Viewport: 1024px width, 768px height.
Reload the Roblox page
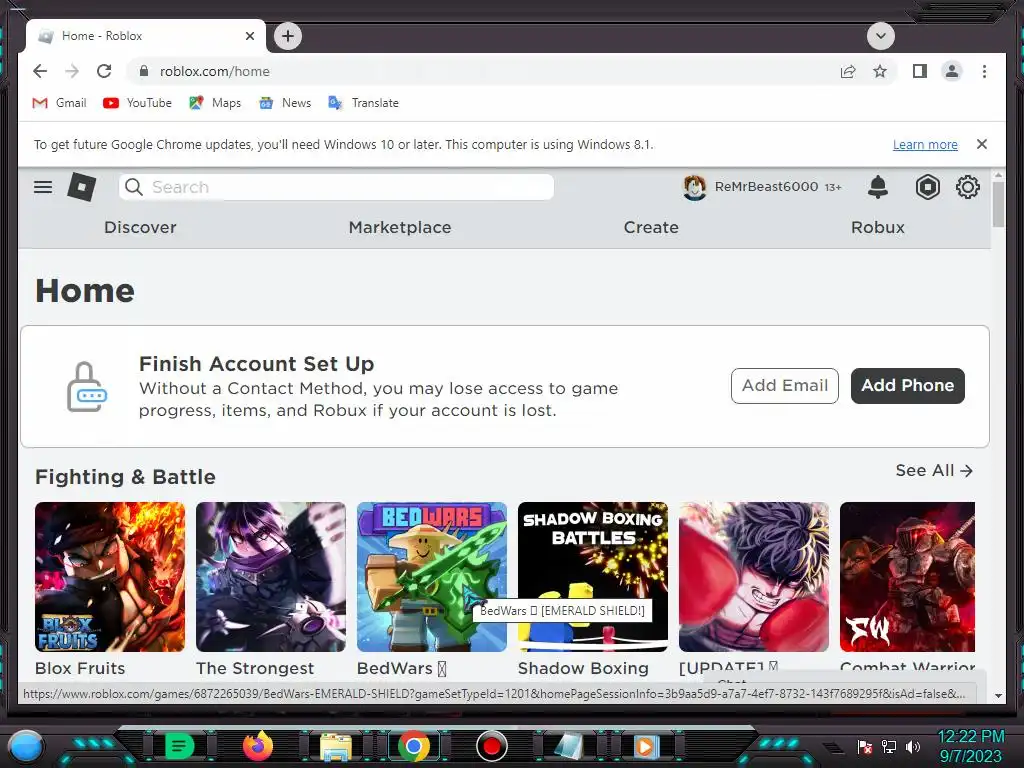point(104,71)
